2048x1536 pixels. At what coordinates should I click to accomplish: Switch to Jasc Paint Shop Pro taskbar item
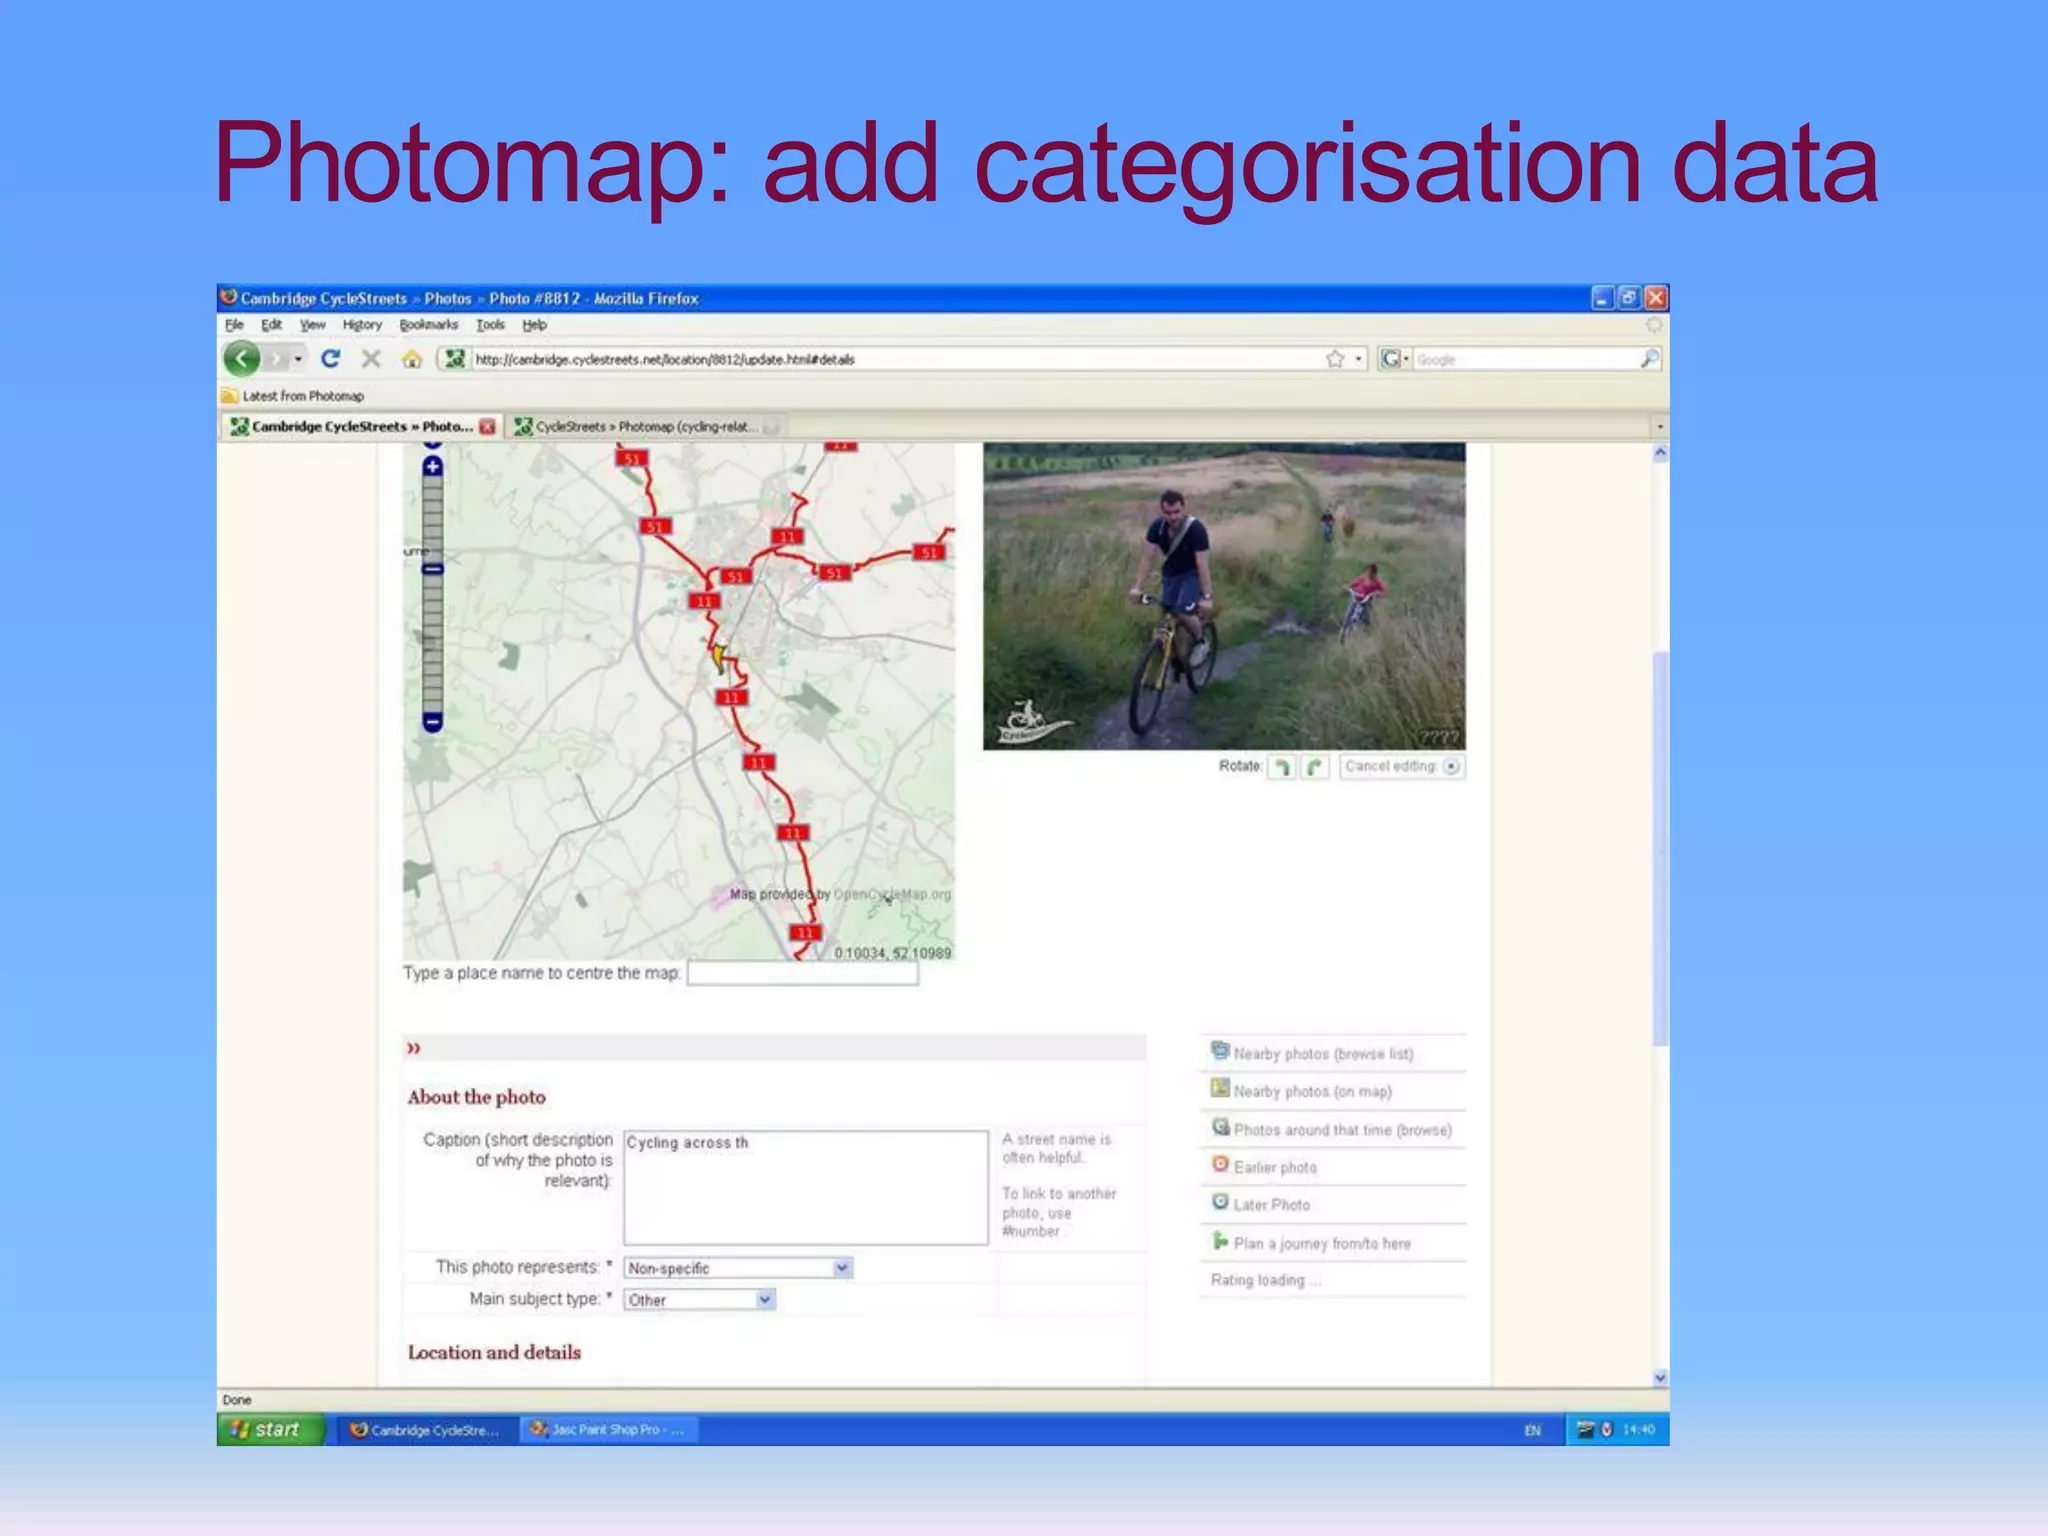coord(608,1430)
